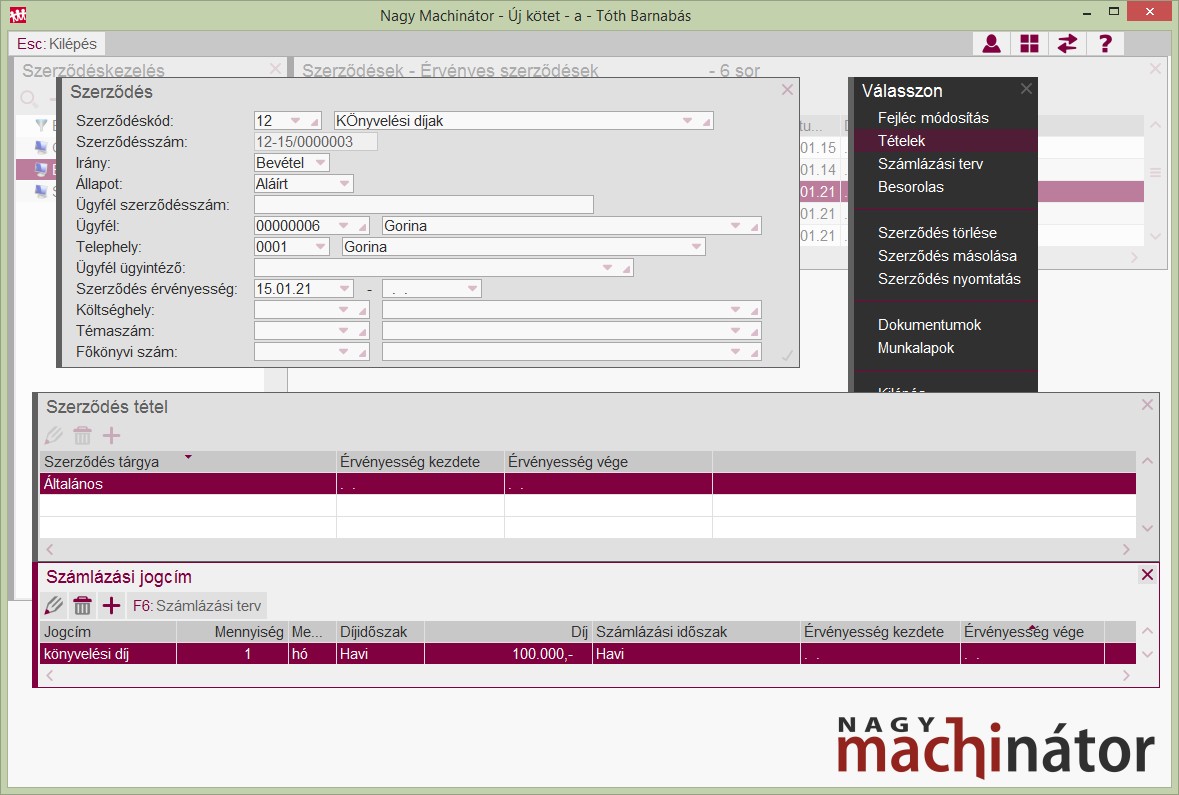
Task: Sort by the Szerződés tárgya column header
Action: (187, 462)
